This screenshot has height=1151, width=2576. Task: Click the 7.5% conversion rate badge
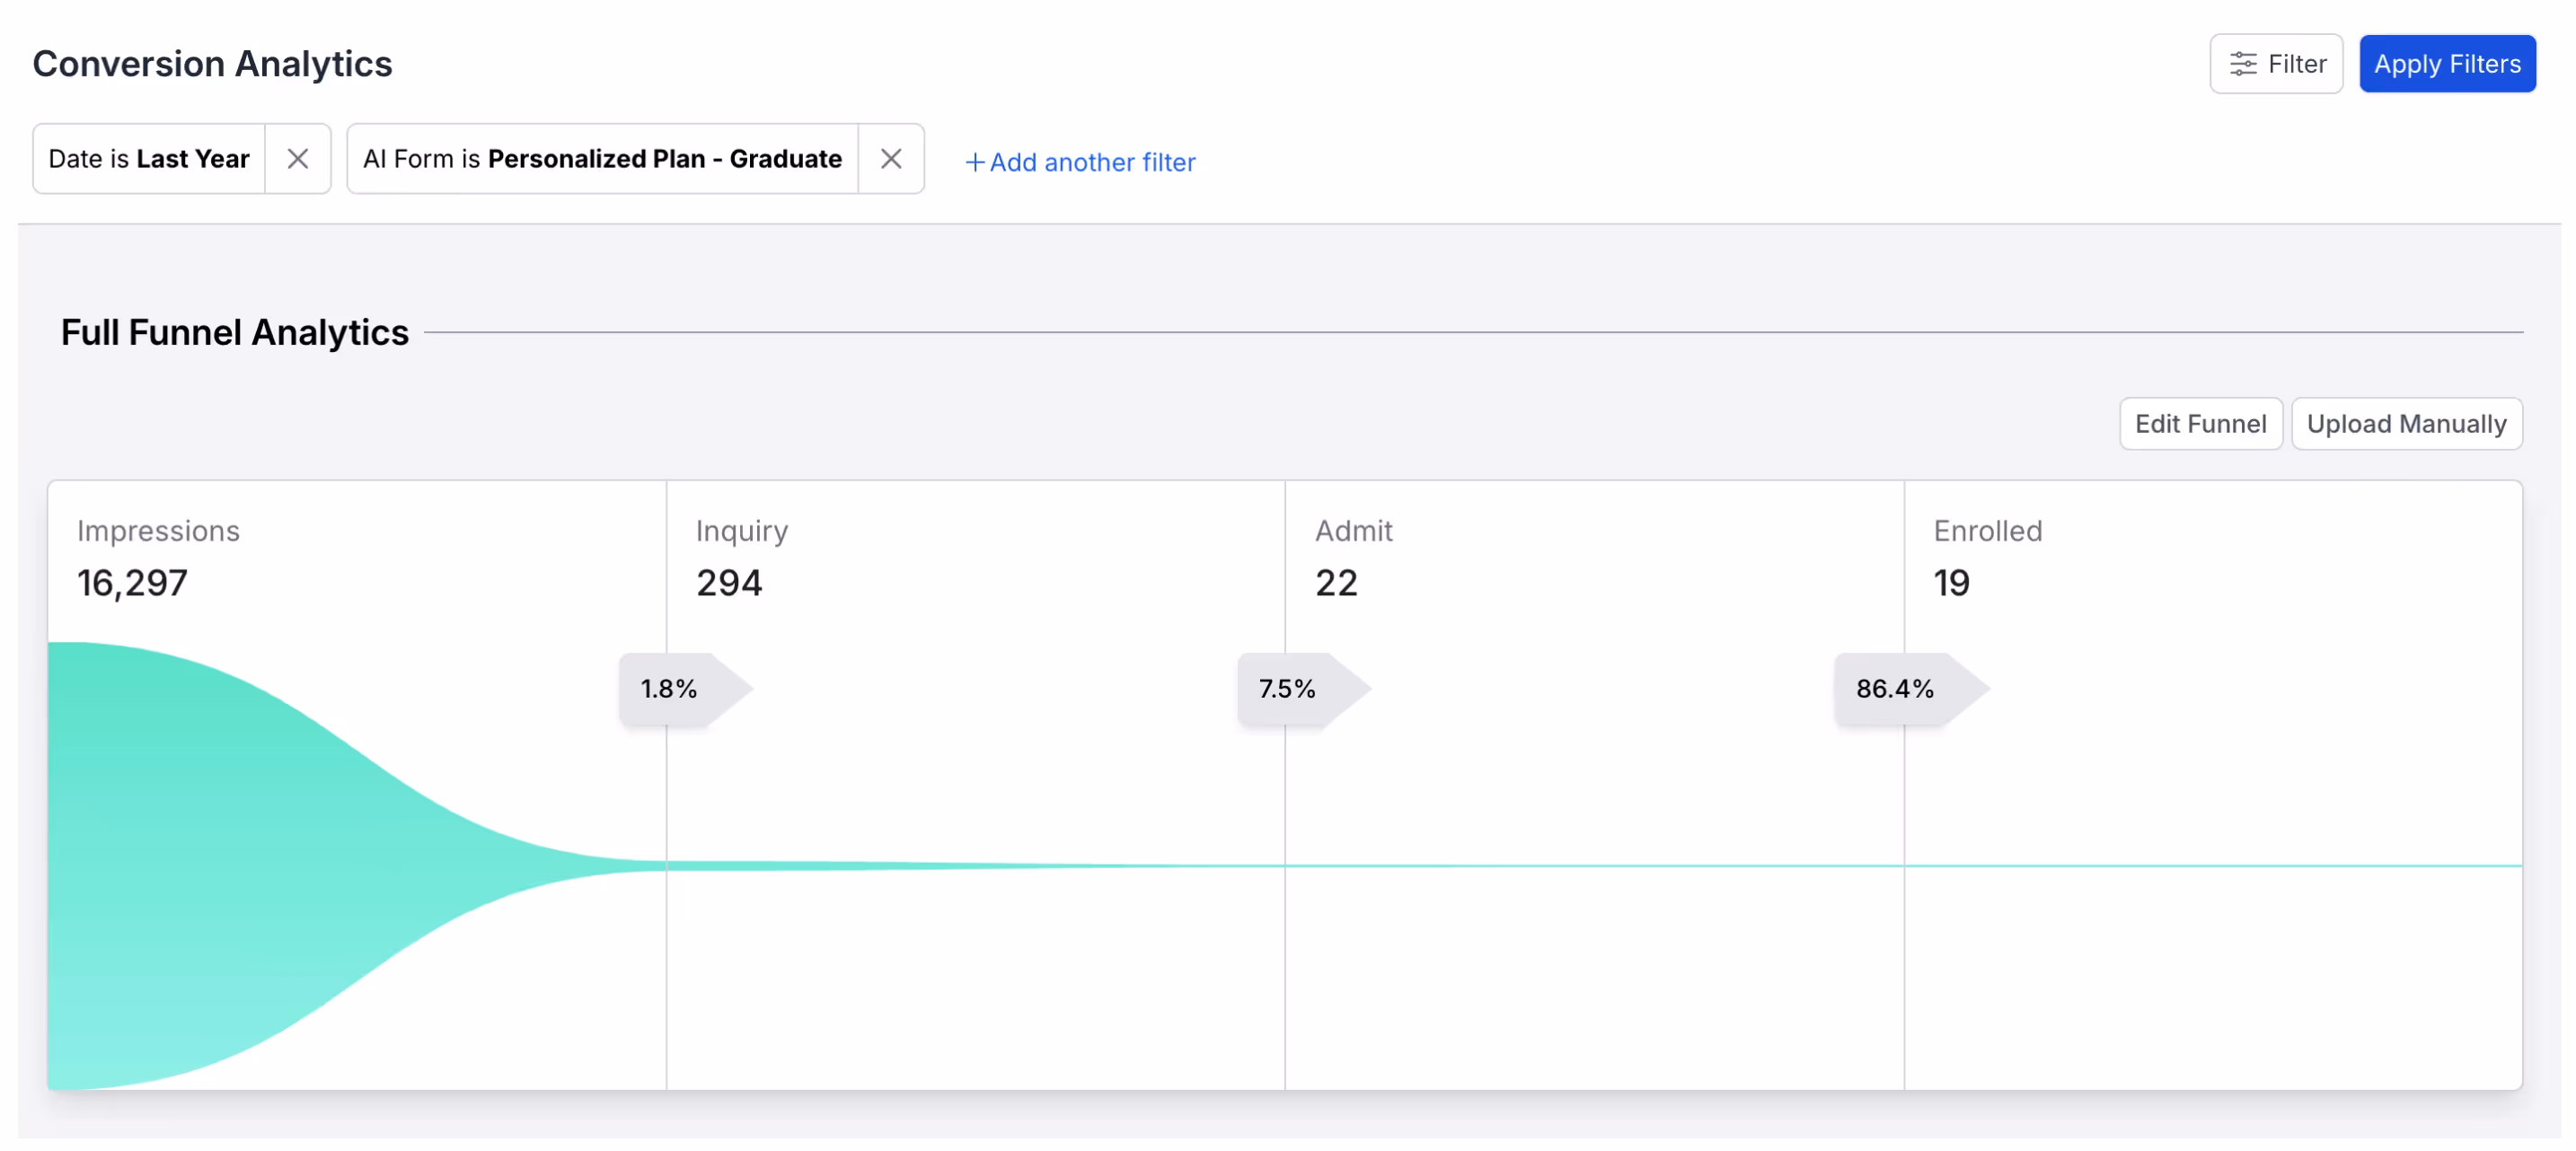1287,689
